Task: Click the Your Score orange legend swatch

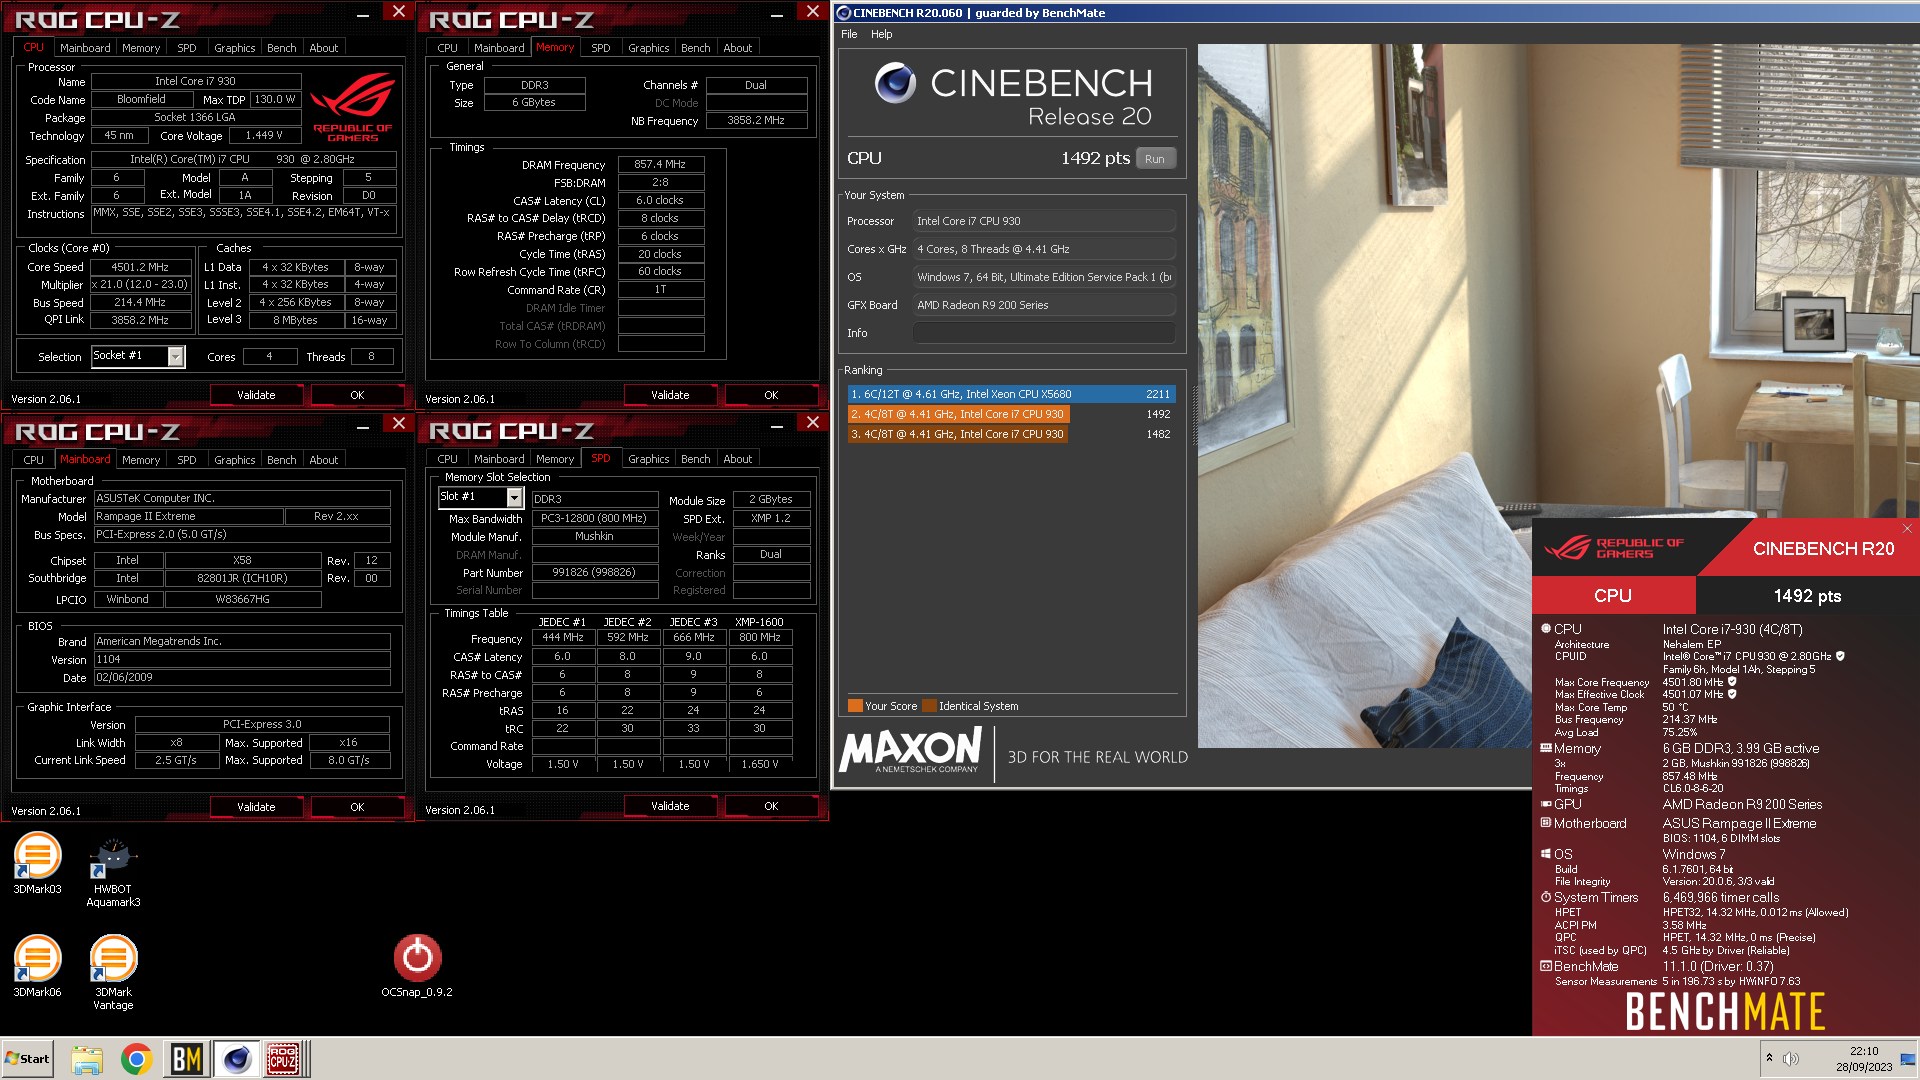Action: point(855,706)
